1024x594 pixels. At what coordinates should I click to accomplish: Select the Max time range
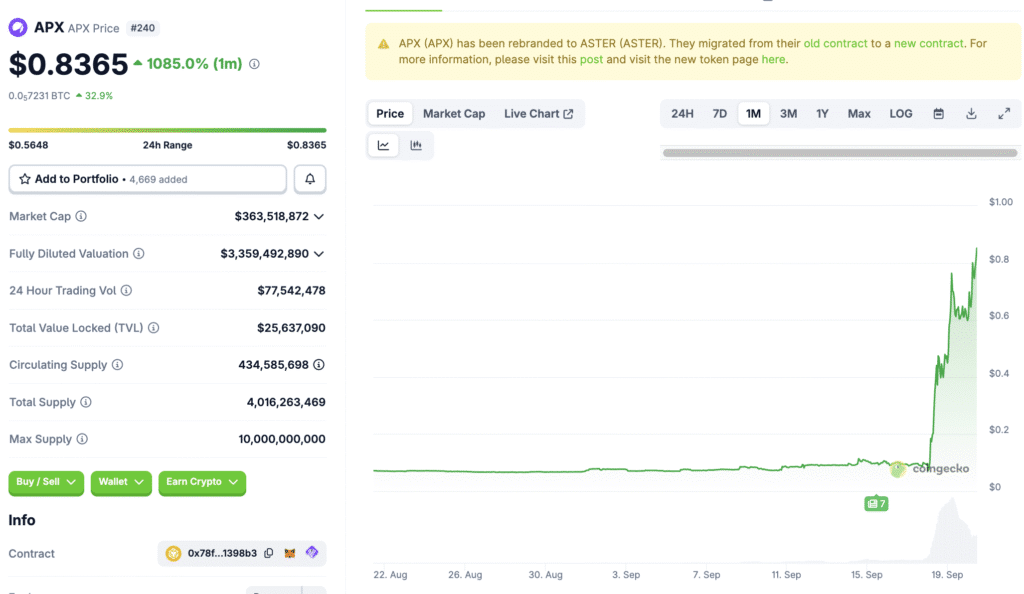click(859, 114)
